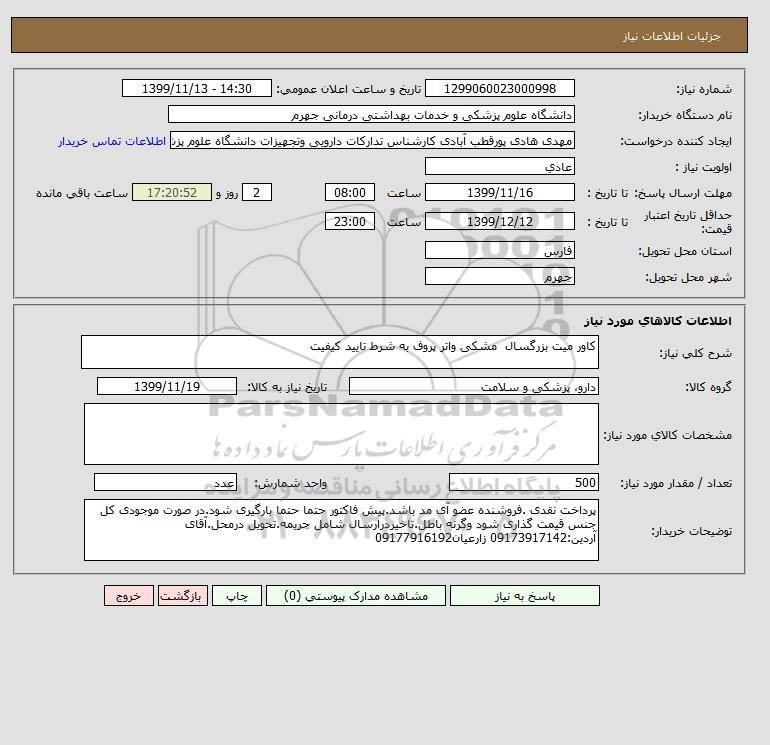
Task: Click the مهلت ارسال پاسخ label
Action: tap(684, 193)
